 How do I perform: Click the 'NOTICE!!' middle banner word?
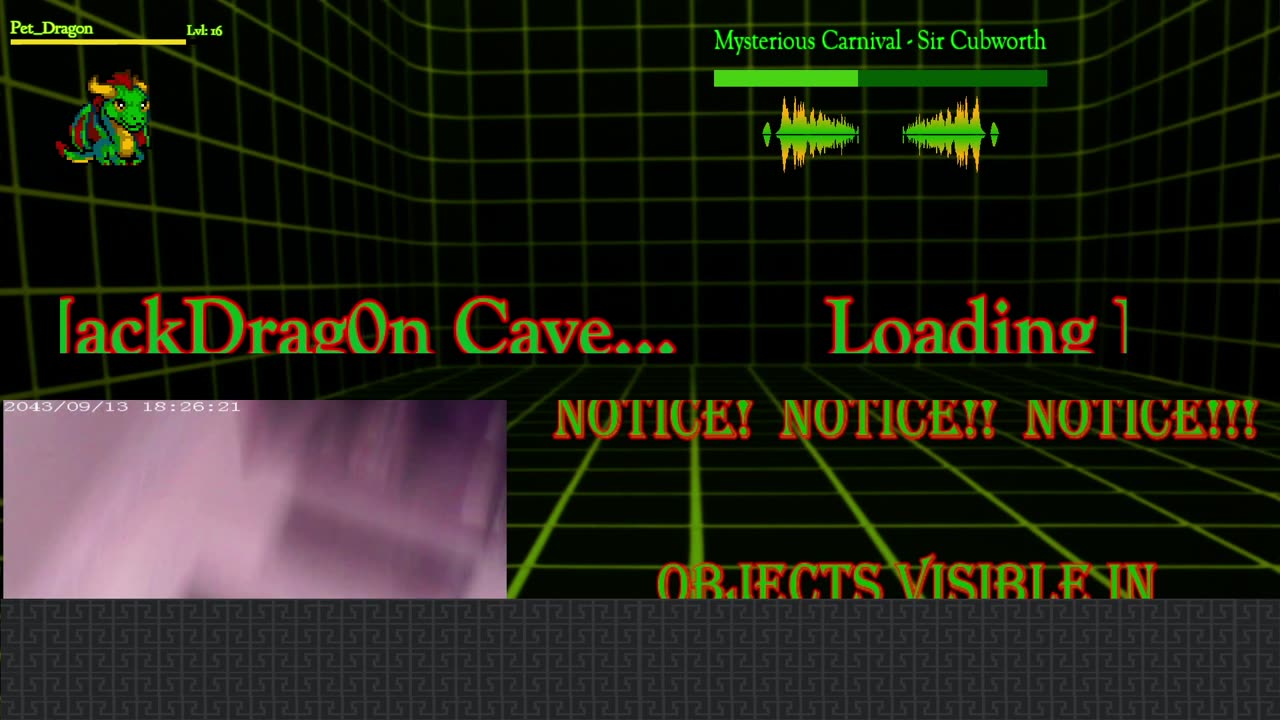click(x=888, y=420)
